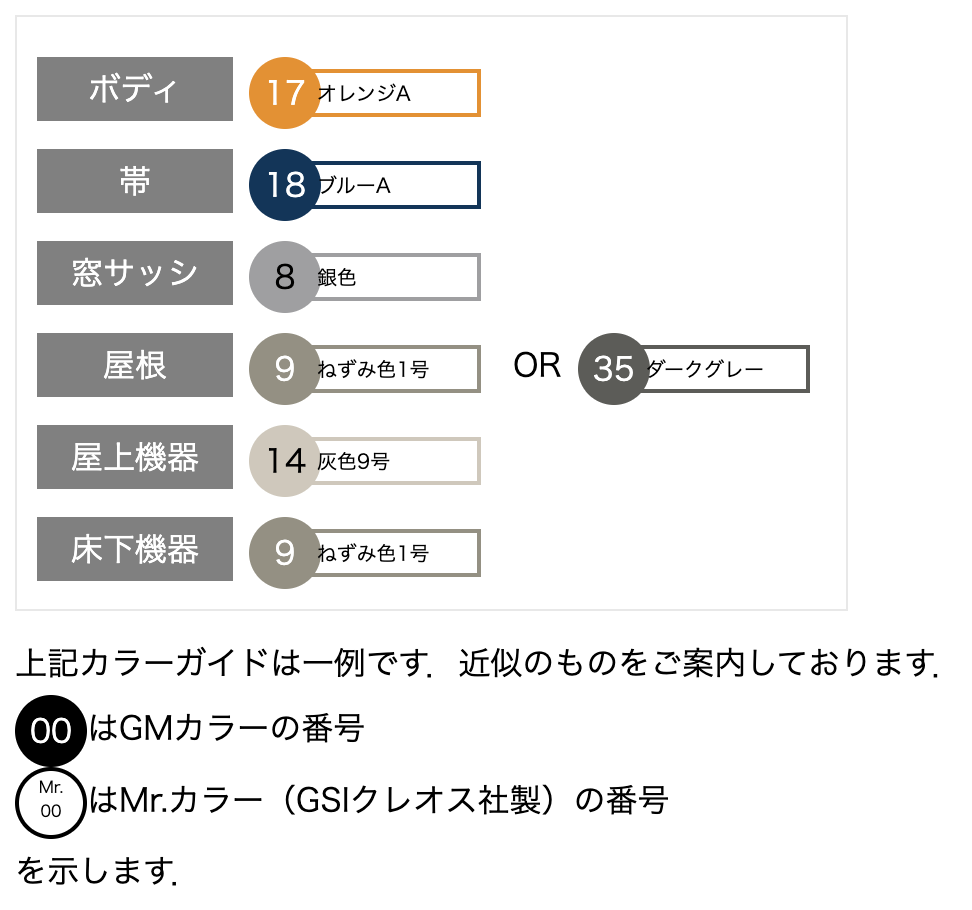This screenshot has width=972, height=910.
Task: Click the オレンジA color name box
Action: (x=397, y=93)
